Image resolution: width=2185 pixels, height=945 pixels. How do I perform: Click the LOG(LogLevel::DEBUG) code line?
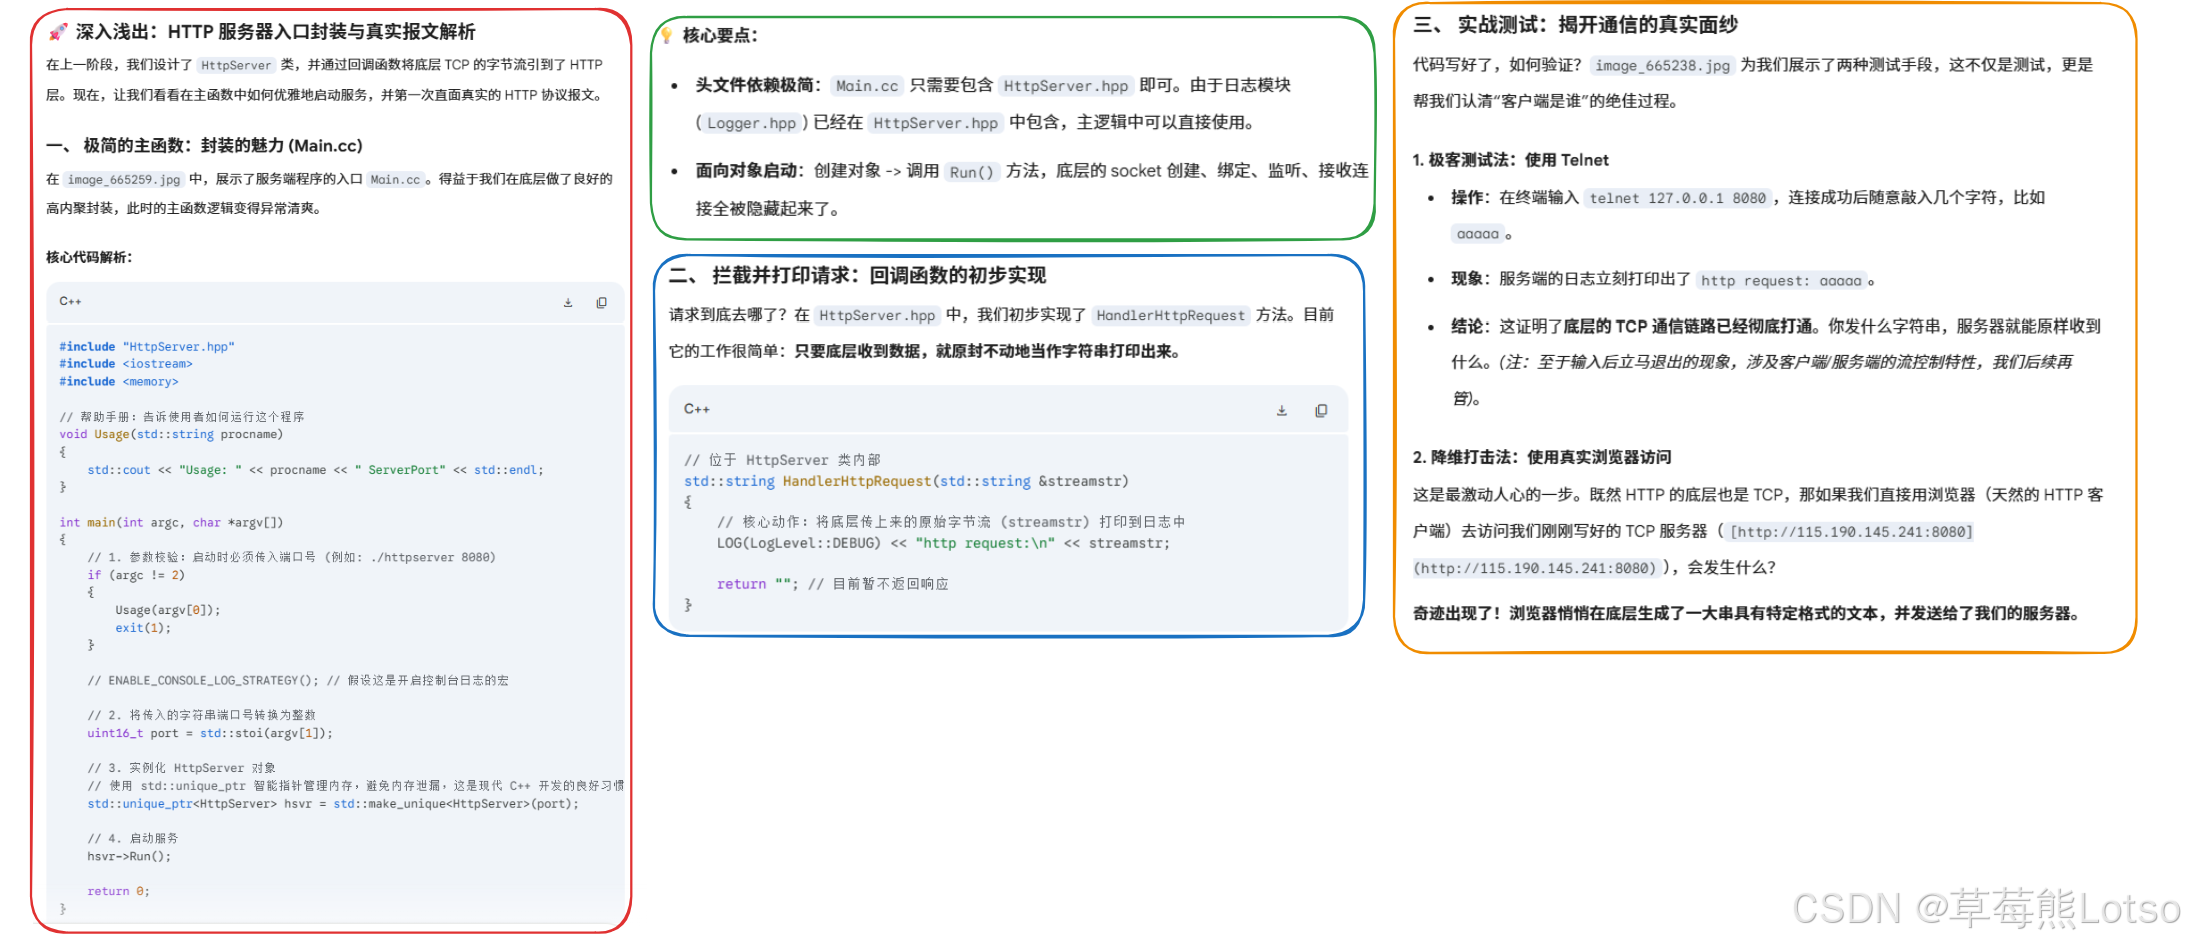(943, 543)
